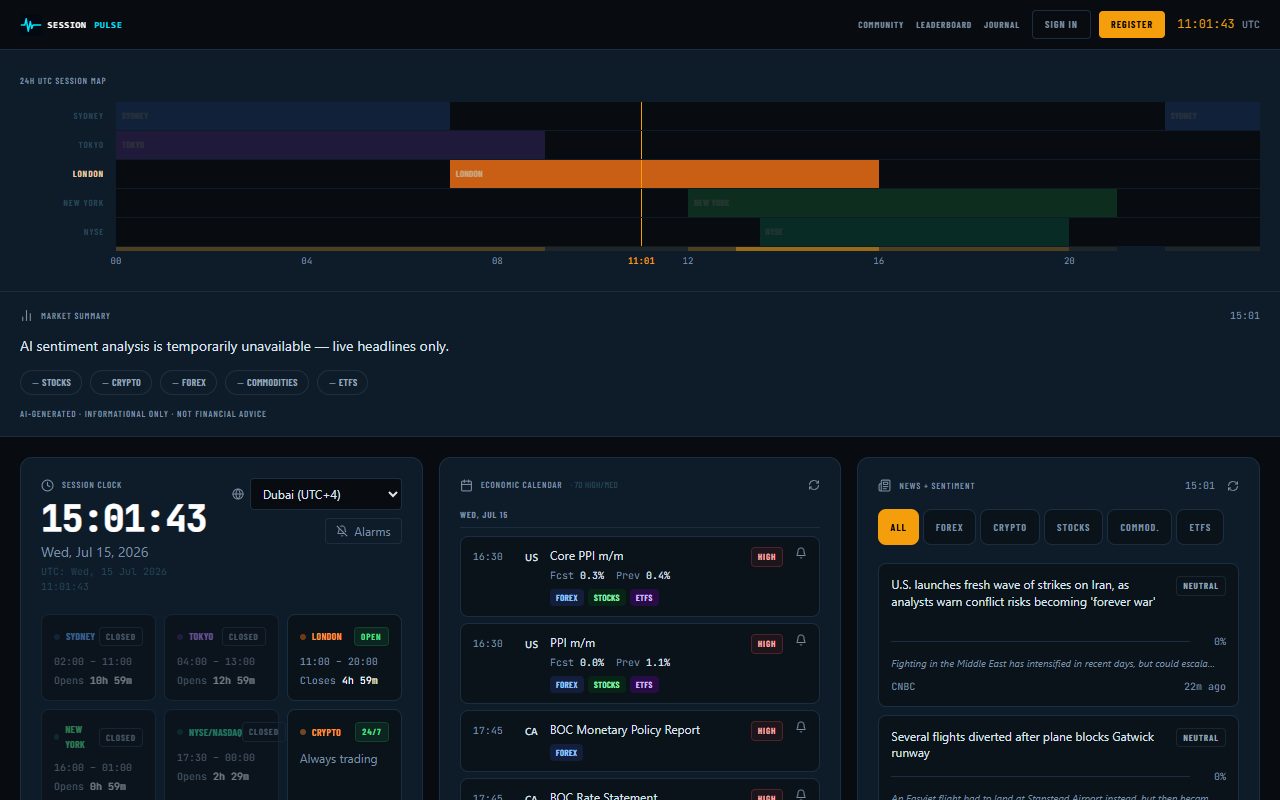Click the Wed, Jul 15, 2026 date
This screenshot has width=1280, height=800.
click(95, 552)
